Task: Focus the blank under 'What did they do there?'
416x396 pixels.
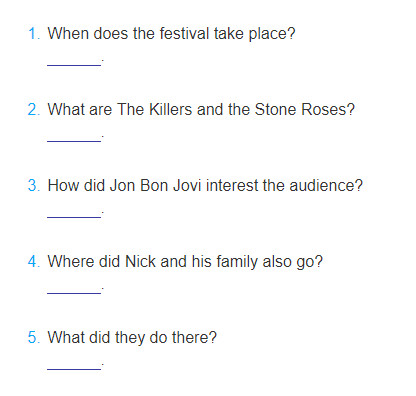Action: pos(74,367)
